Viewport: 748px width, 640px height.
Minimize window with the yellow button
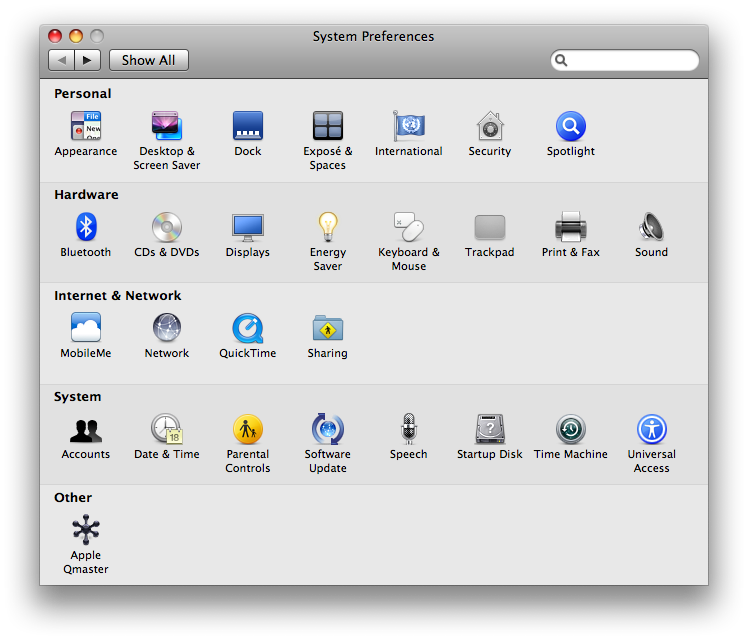tap(76, 36)
